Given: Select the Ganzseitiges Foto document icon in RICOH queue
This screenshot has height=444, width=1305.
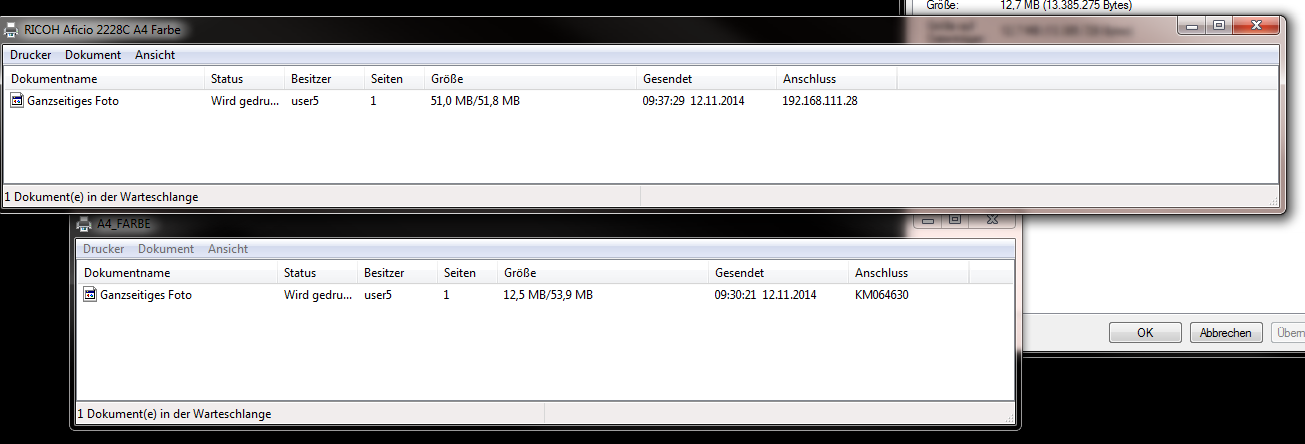Looking at the screenshot, I should [x=17, y=100].
